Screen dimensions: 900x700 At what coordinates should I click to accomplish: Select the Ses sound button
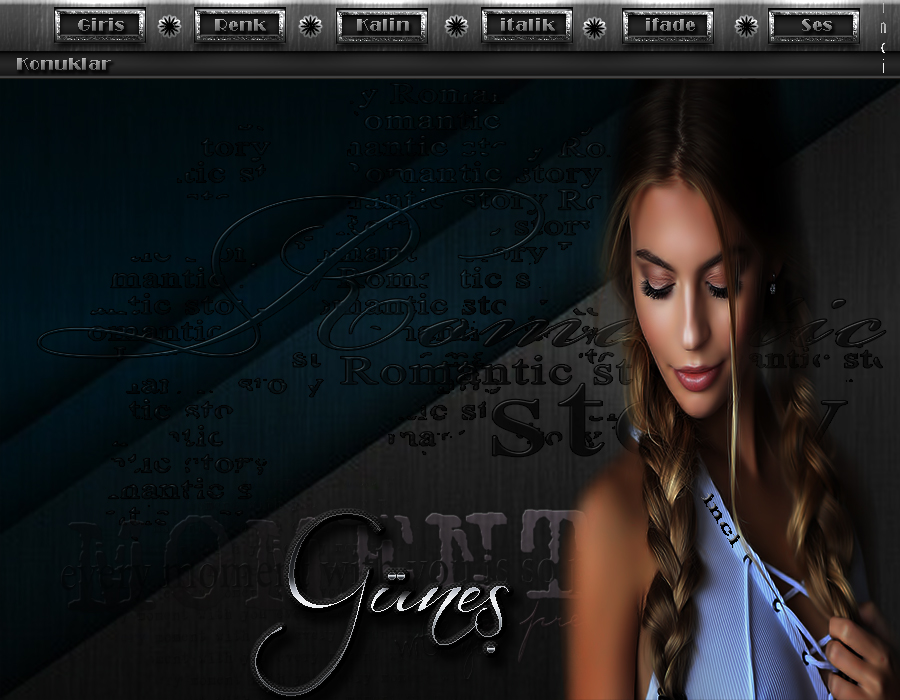pyautogui.click(x=814, y=25)
